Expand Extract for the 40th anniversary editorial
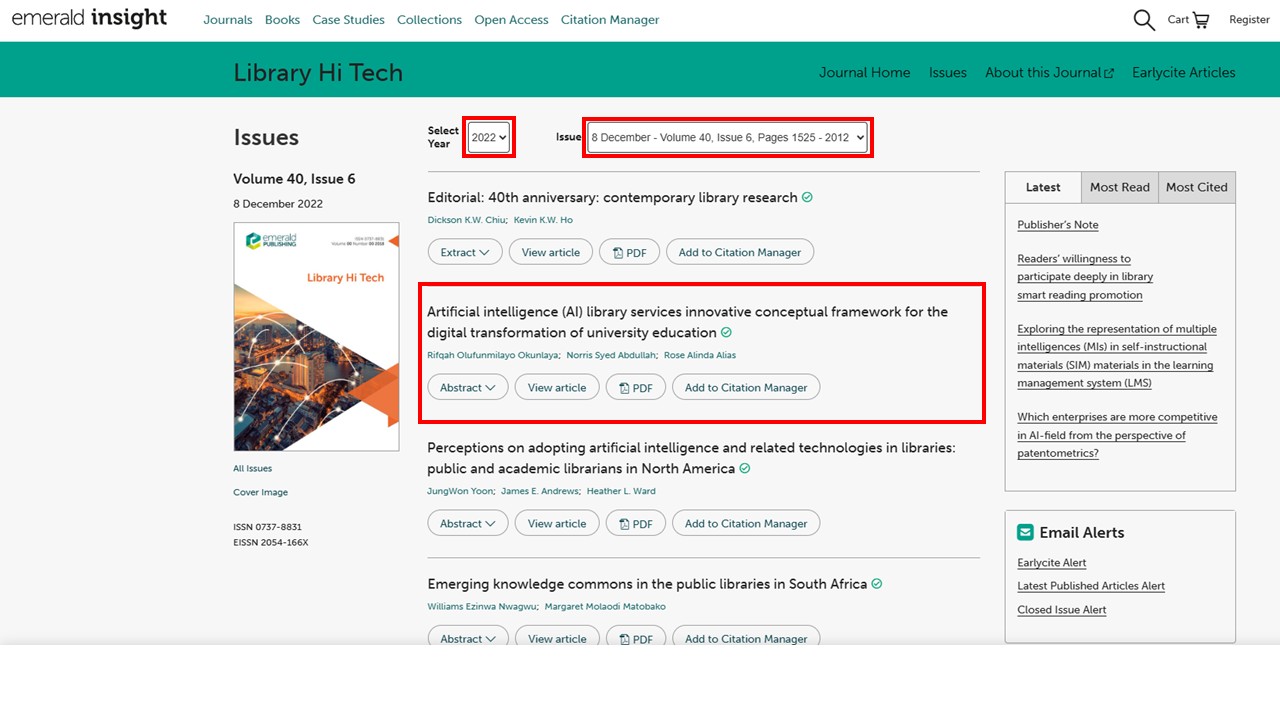 465,252
